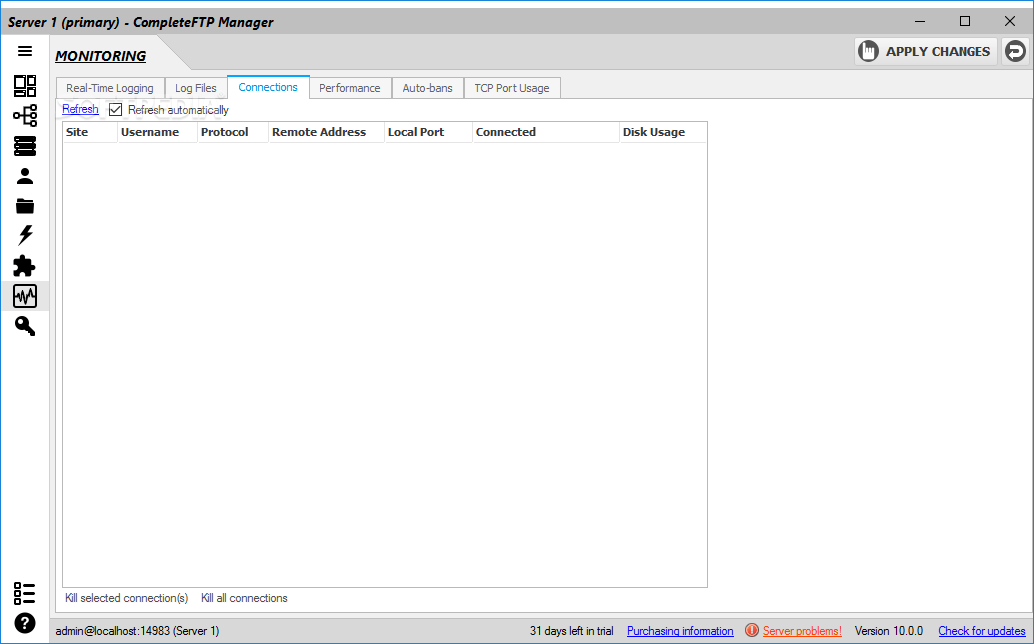Sort by the Protocol column header
1034x644 pixels.
[233, 132]
